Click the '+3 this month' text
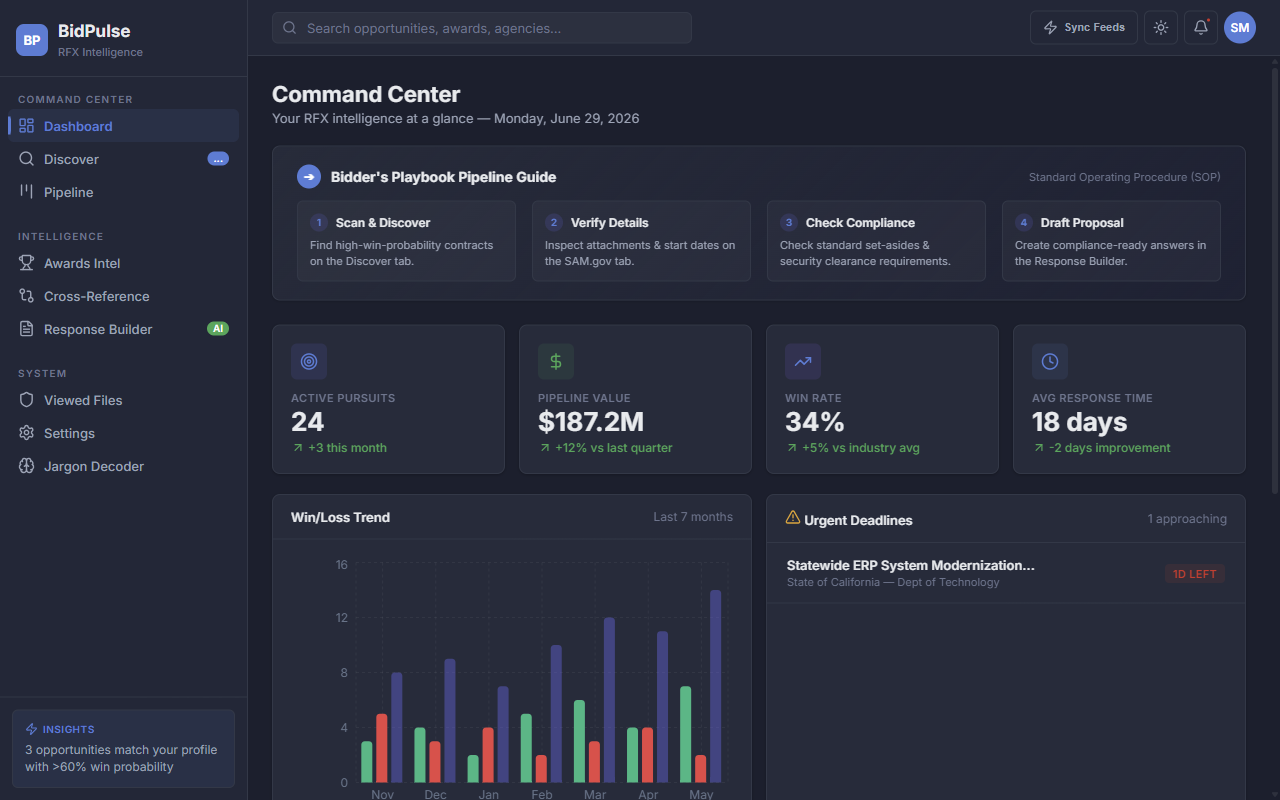1280x800 pixels. pos(347,448)
